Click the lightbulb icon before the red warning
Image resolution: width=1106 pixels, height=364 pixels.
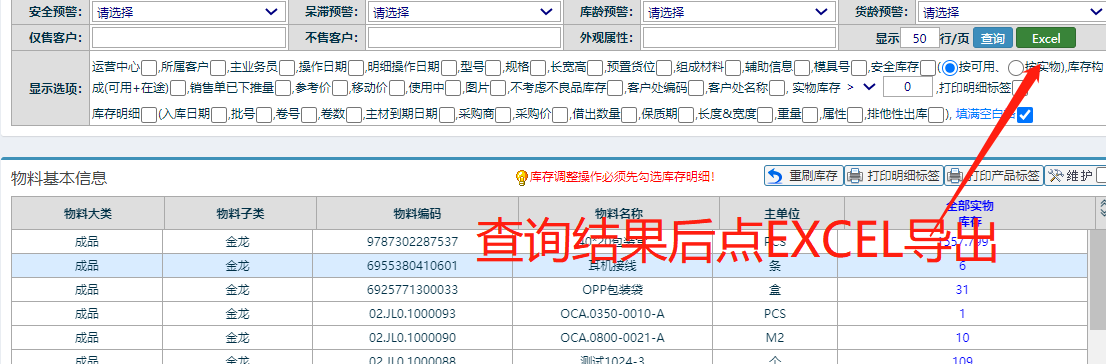point(522,176)
